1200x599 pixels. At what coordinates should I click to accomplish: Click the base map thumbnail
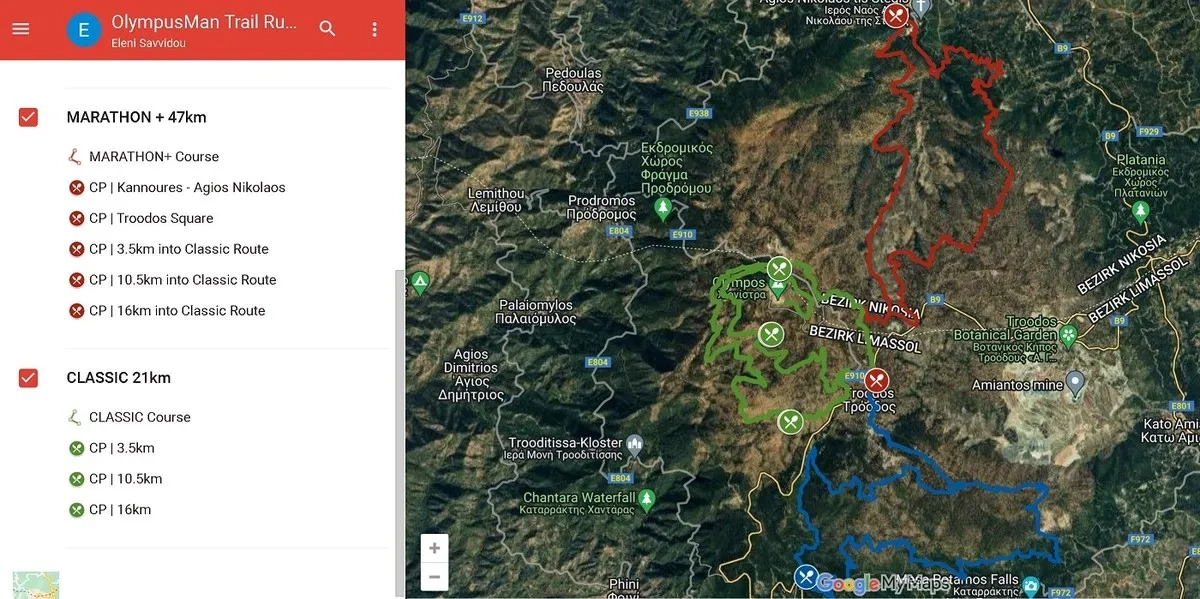click(x=36, y=585)
